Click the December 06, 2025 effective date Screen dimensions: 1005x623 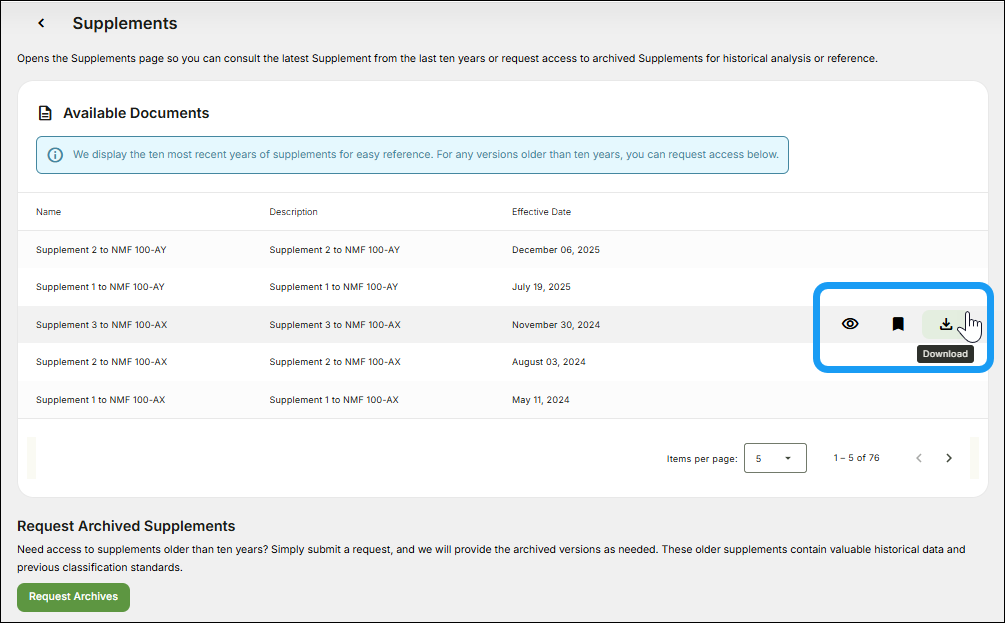click(x=555, y=250)
